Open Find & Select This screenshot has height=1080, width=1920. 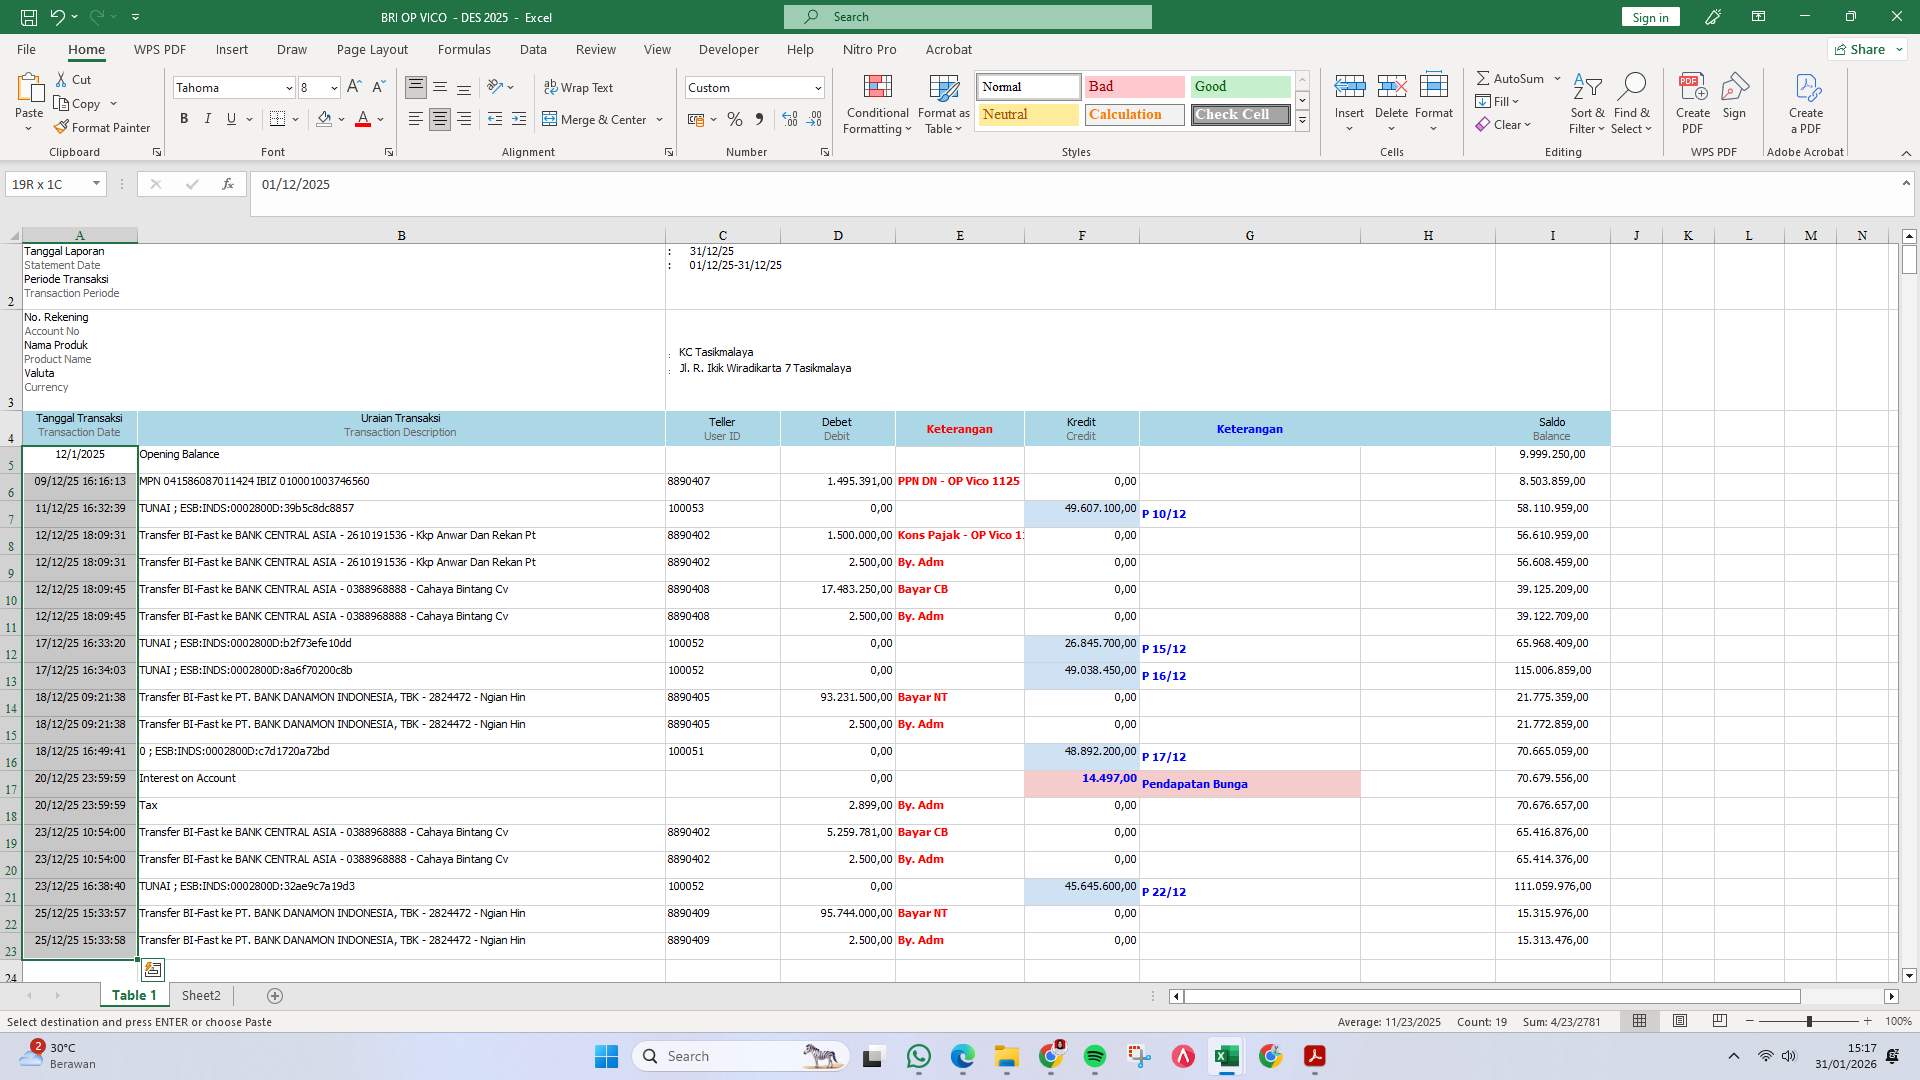coord(1632,103)
